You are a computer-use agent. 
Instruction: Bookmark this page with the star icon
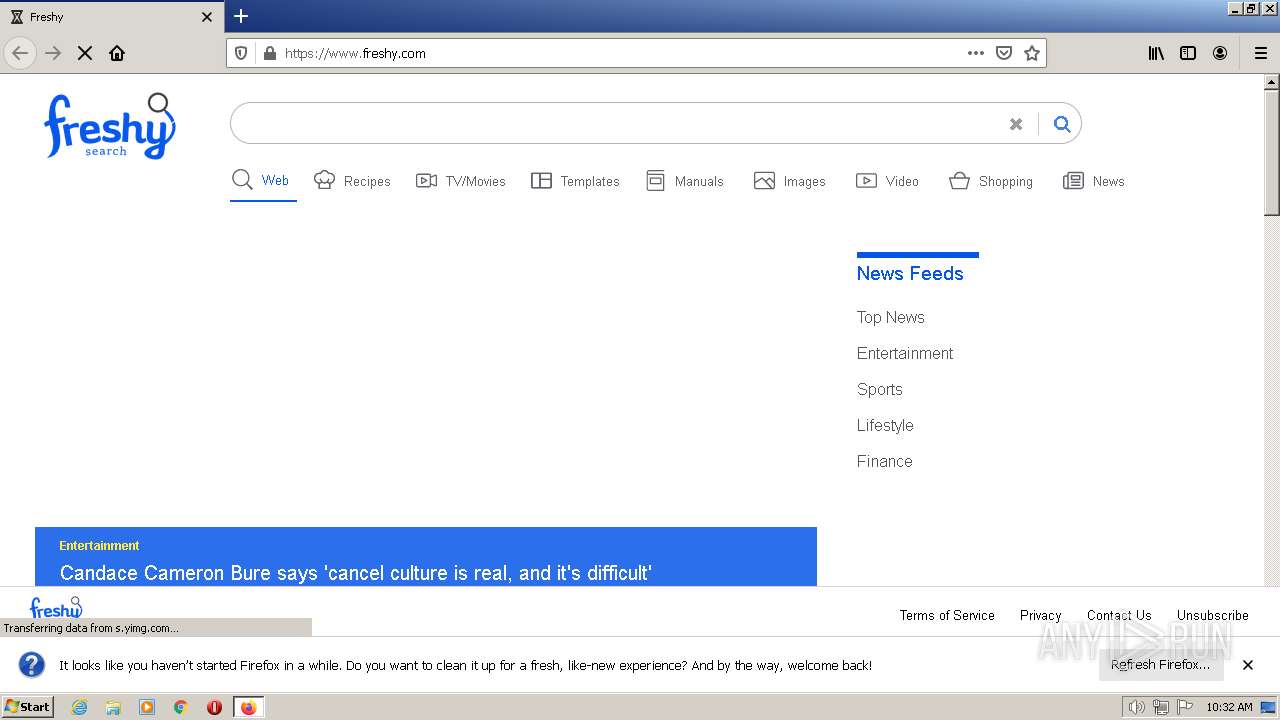point(1032,53)
